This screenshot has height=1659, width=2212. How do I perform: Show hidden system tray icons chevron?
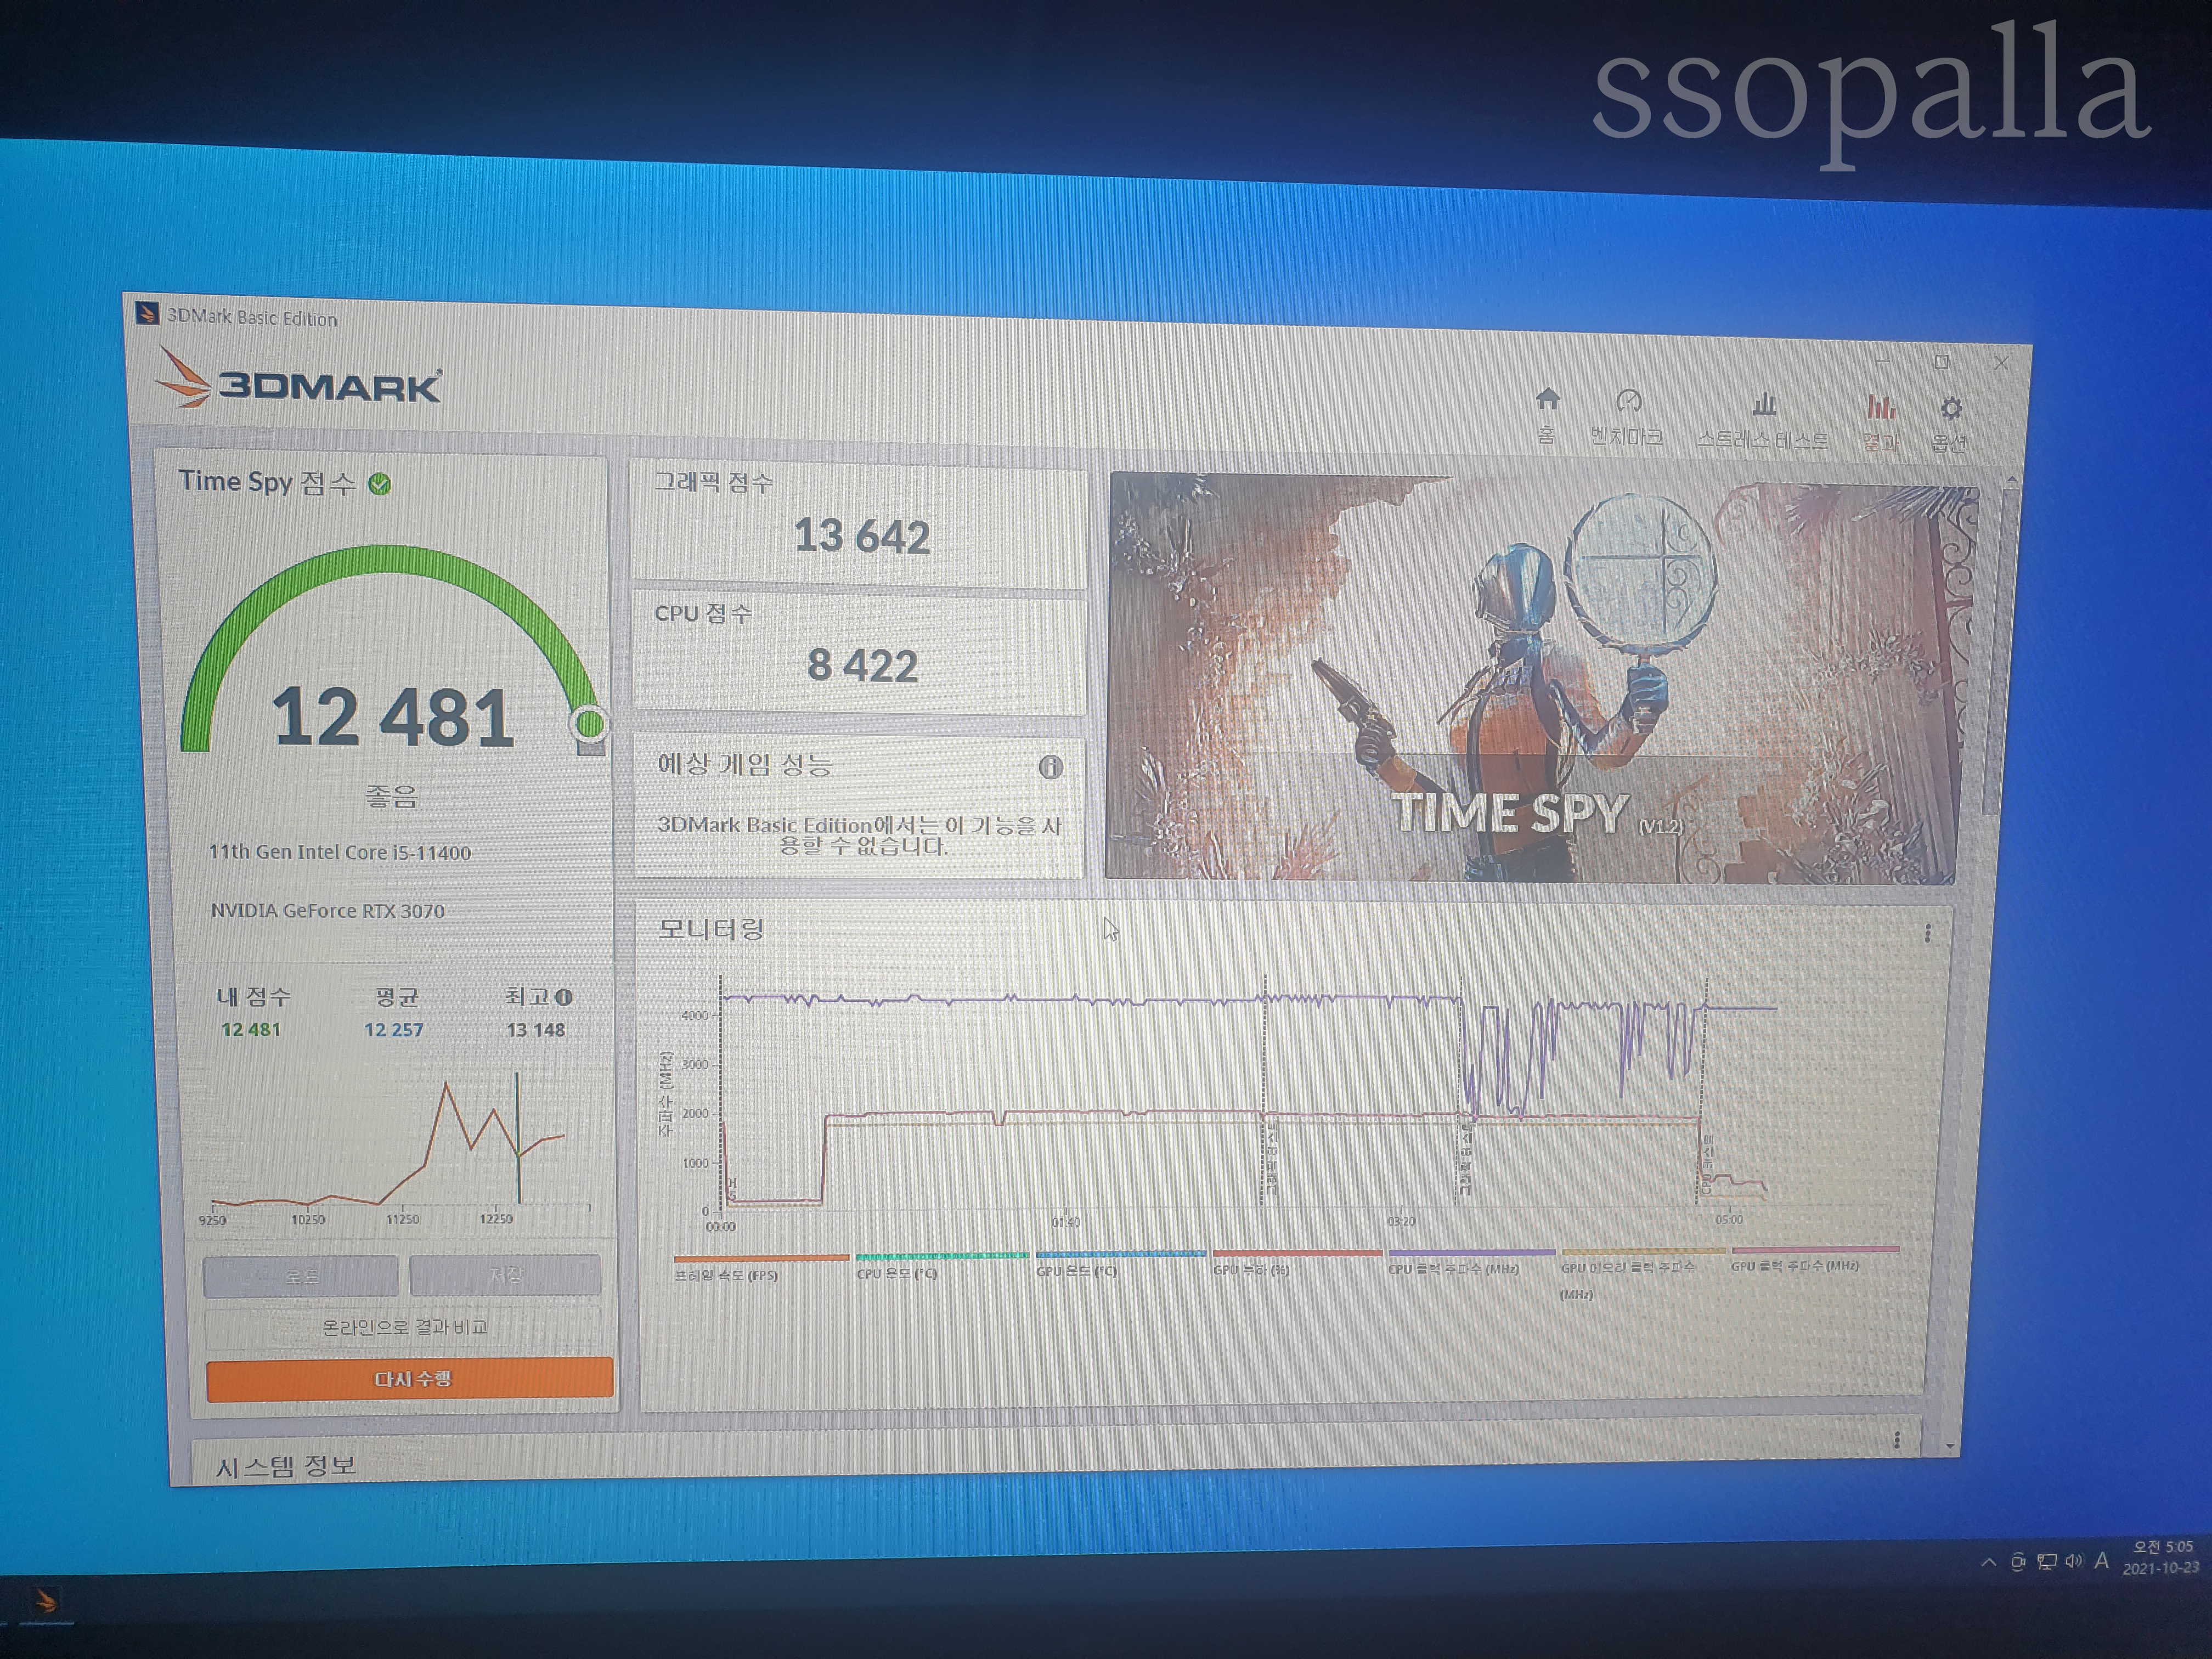1988,1563
